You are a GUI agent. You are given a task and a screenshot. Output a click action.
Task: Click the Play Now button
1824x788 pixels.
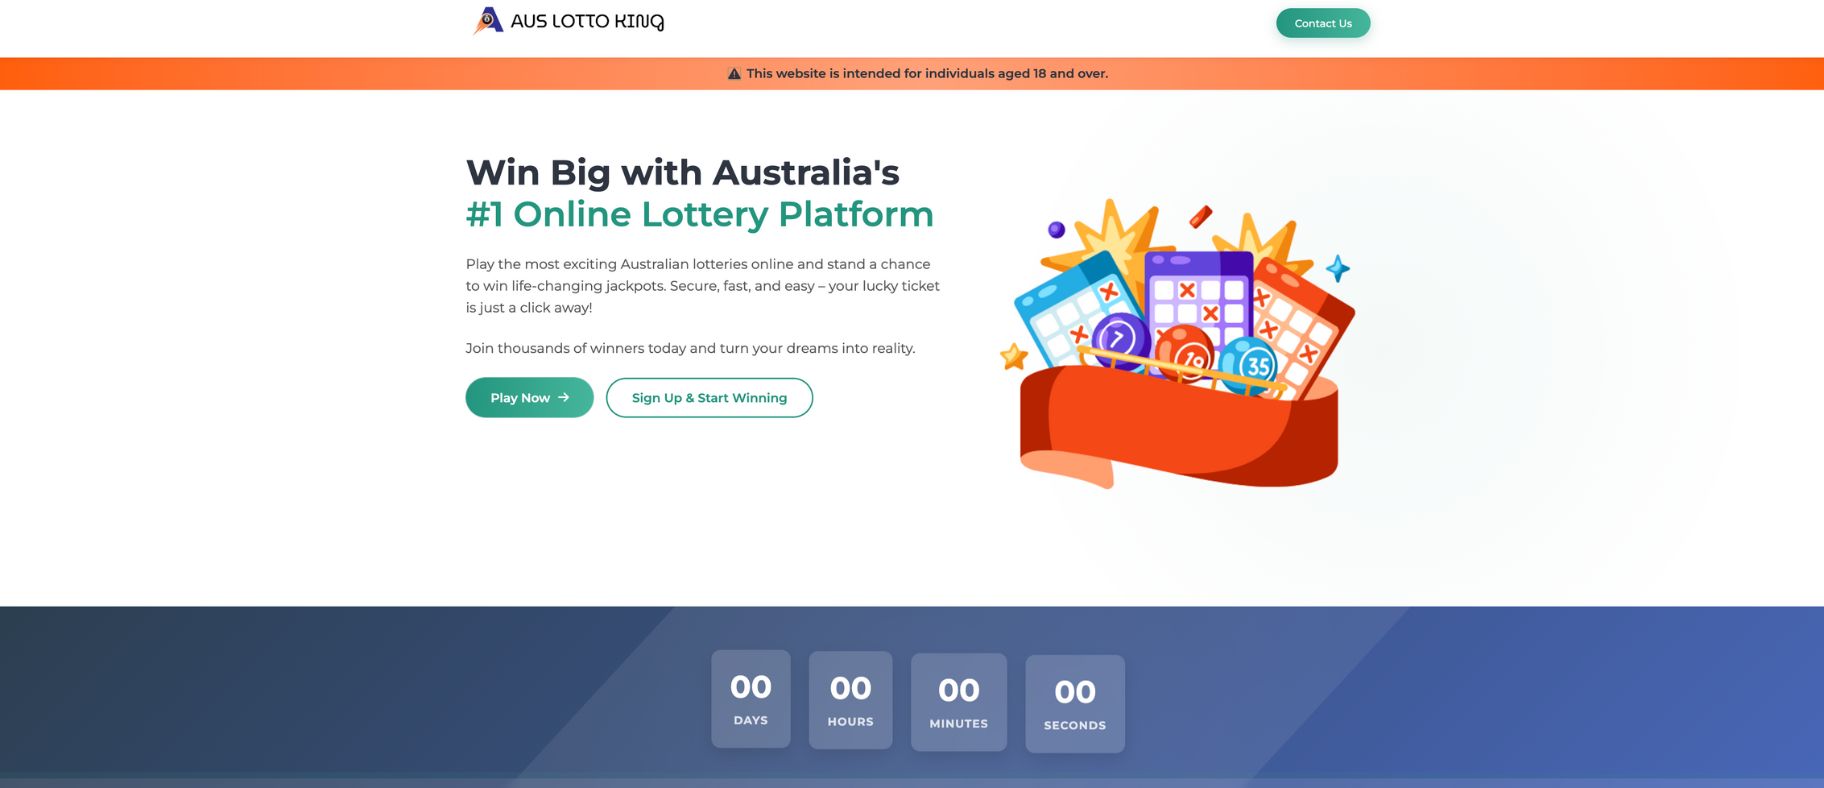(529, 397)
